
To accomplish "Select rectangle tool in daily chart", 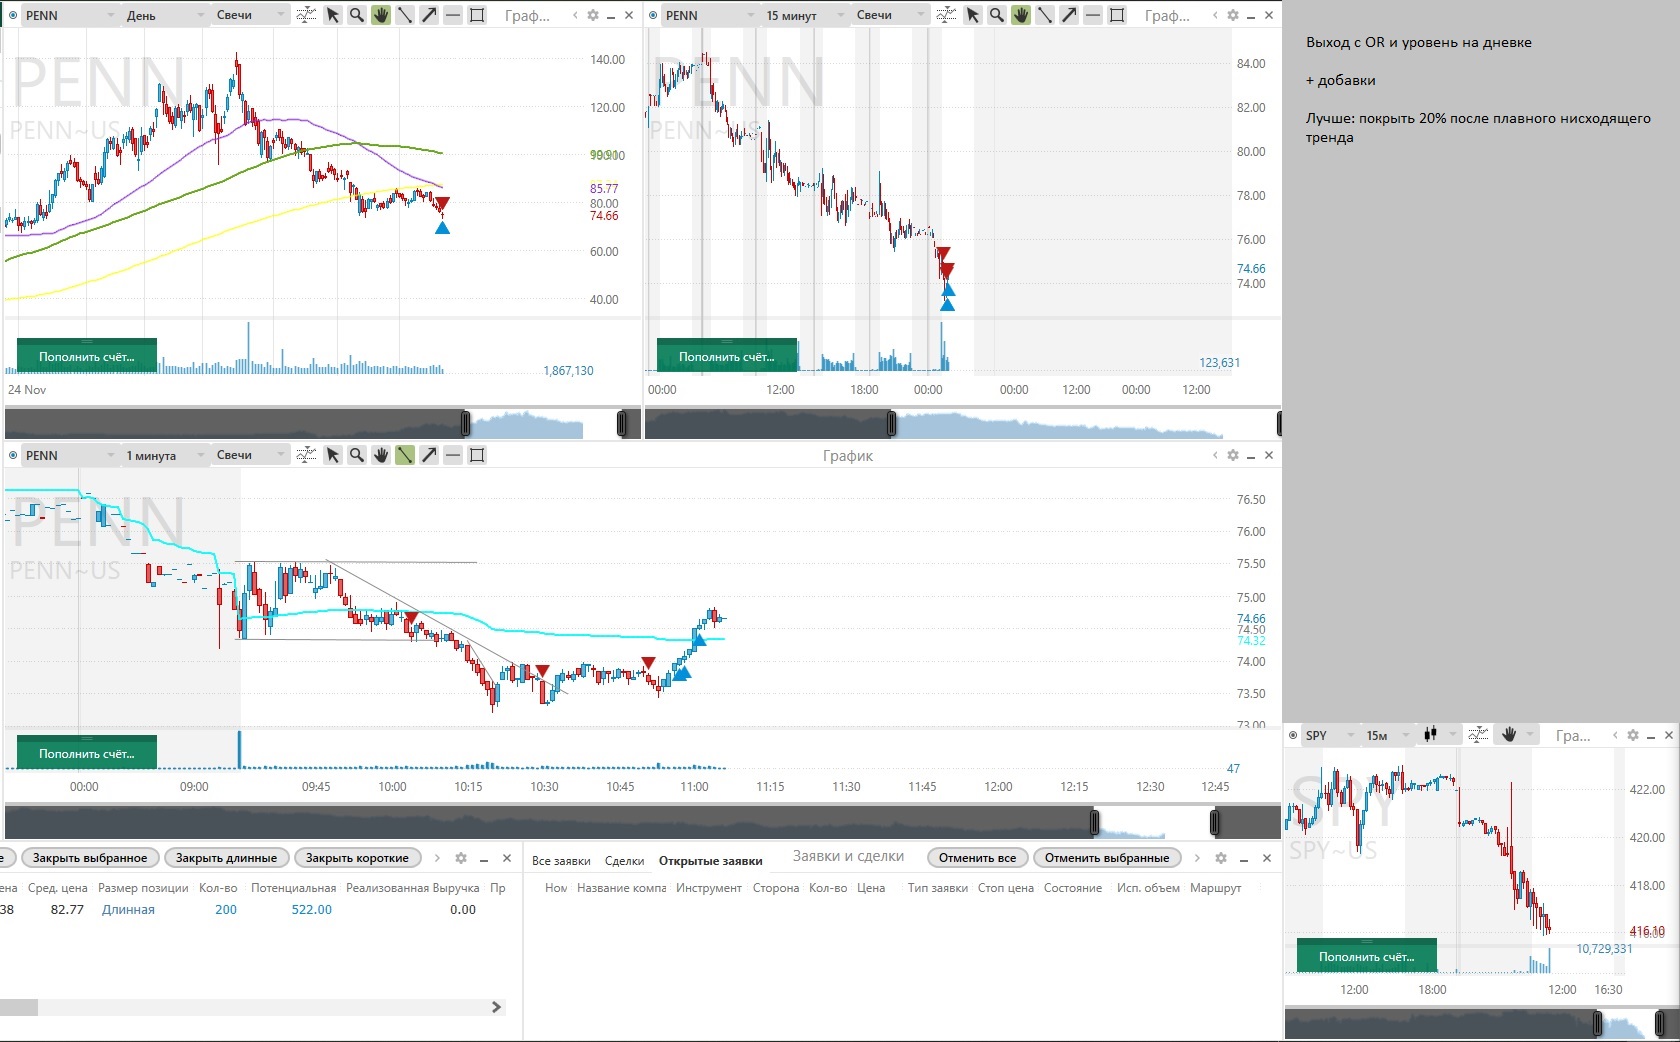I will coord(478,15).
